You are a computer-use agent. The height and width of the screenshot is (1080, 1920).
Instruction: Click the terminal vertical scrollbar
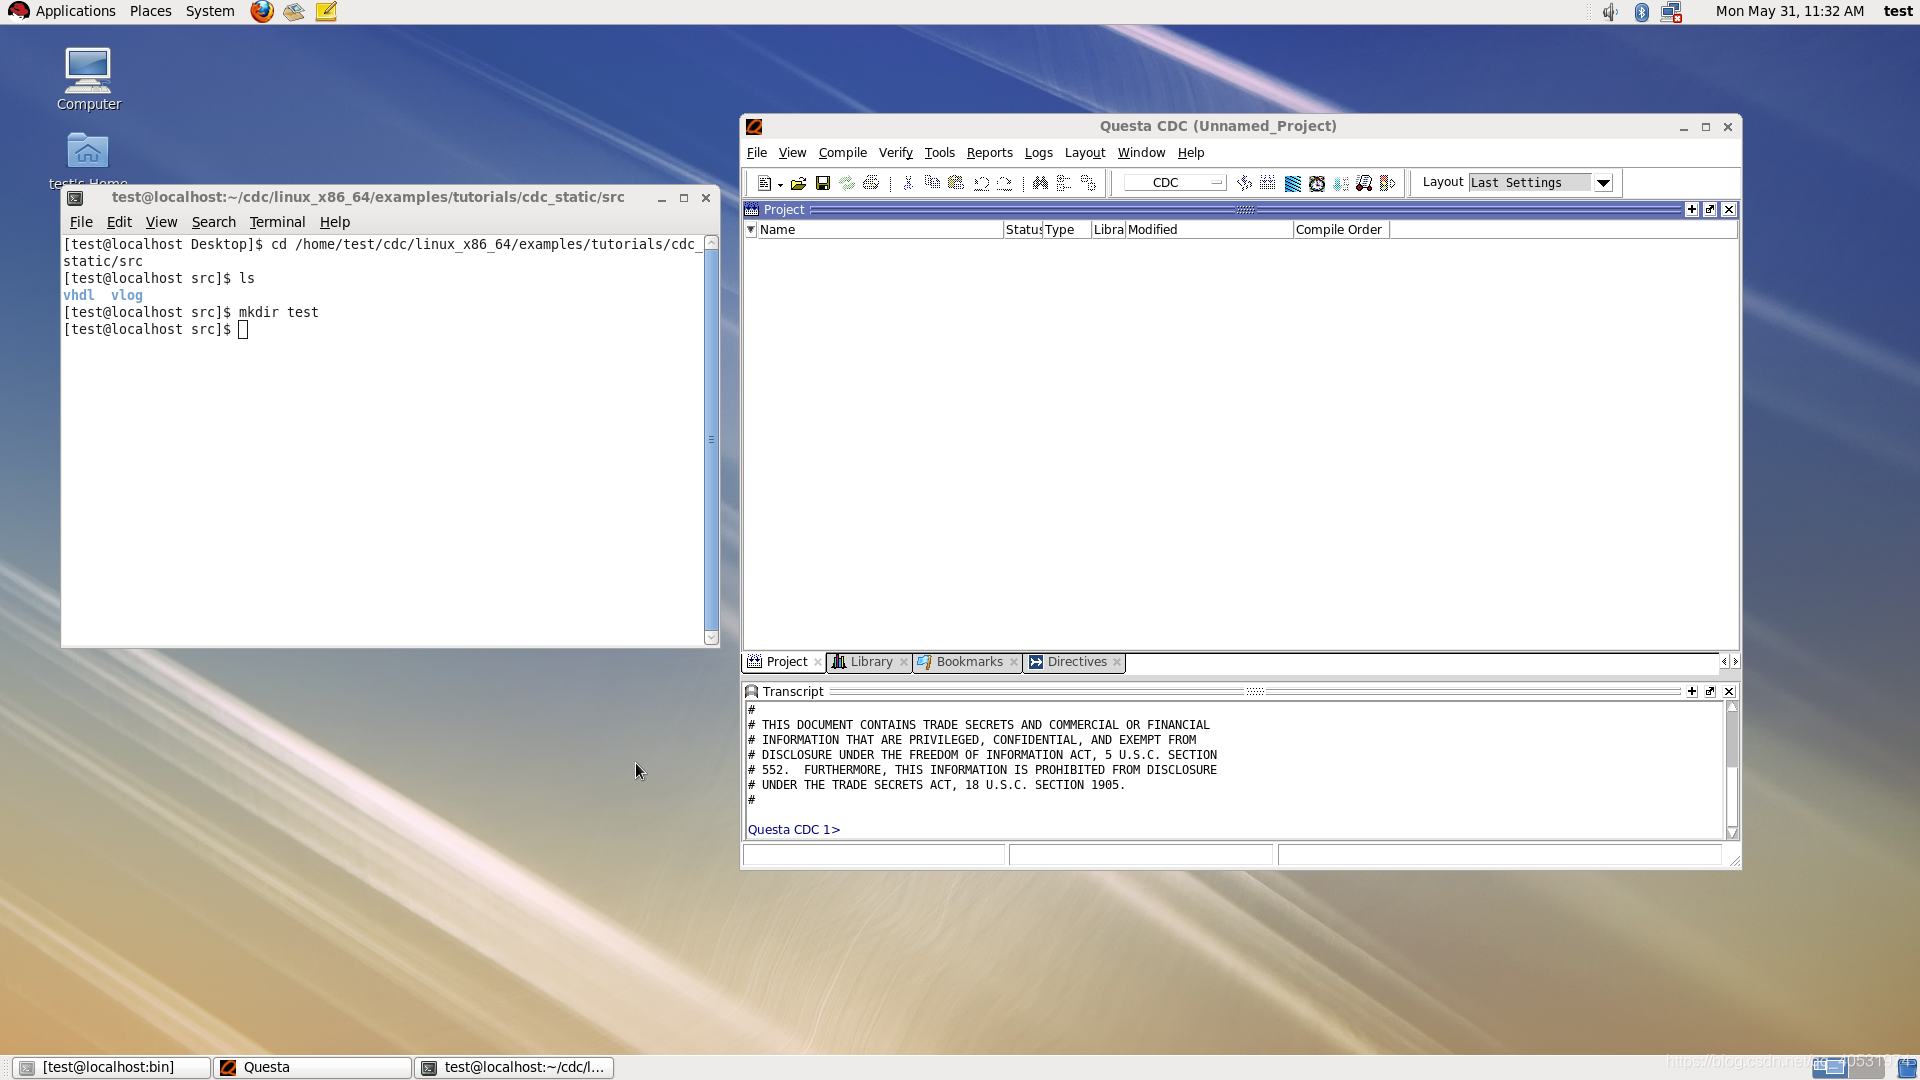(711, 440)
